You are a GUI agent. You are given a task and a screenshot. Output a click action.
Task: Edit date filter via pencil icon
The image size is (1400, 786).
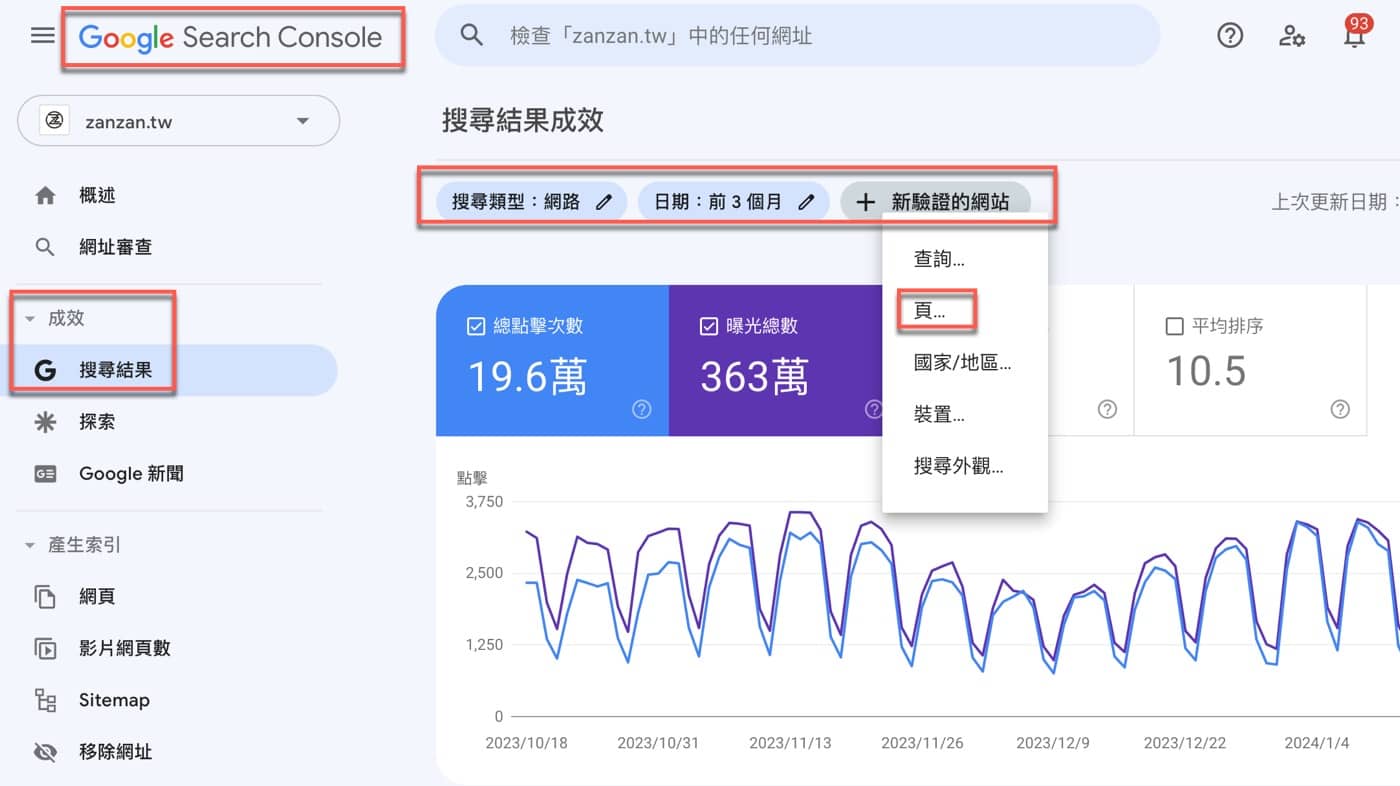(806, 202)
